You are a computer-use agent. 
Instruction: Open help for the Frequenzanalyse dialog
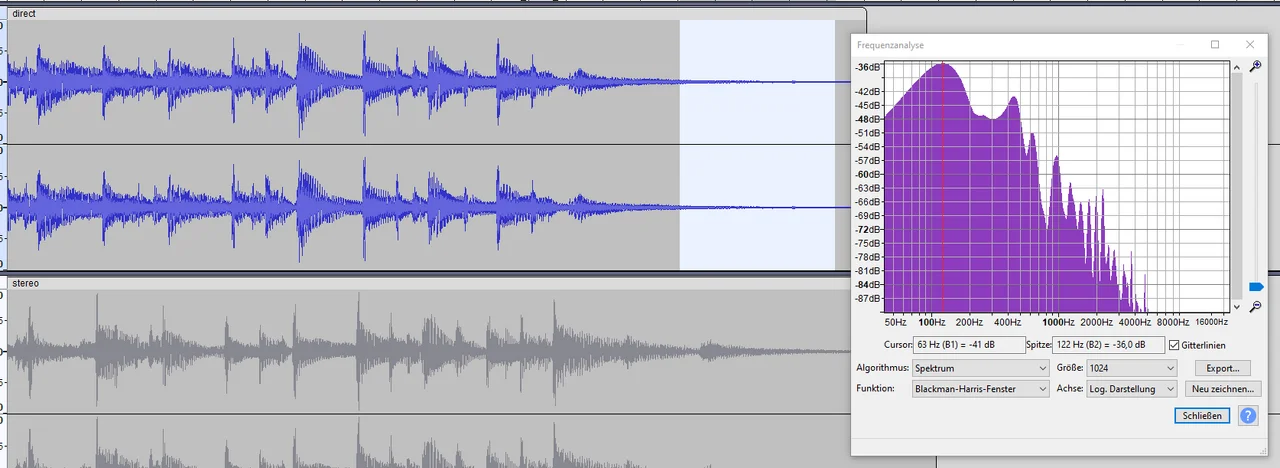point(1247,416)
